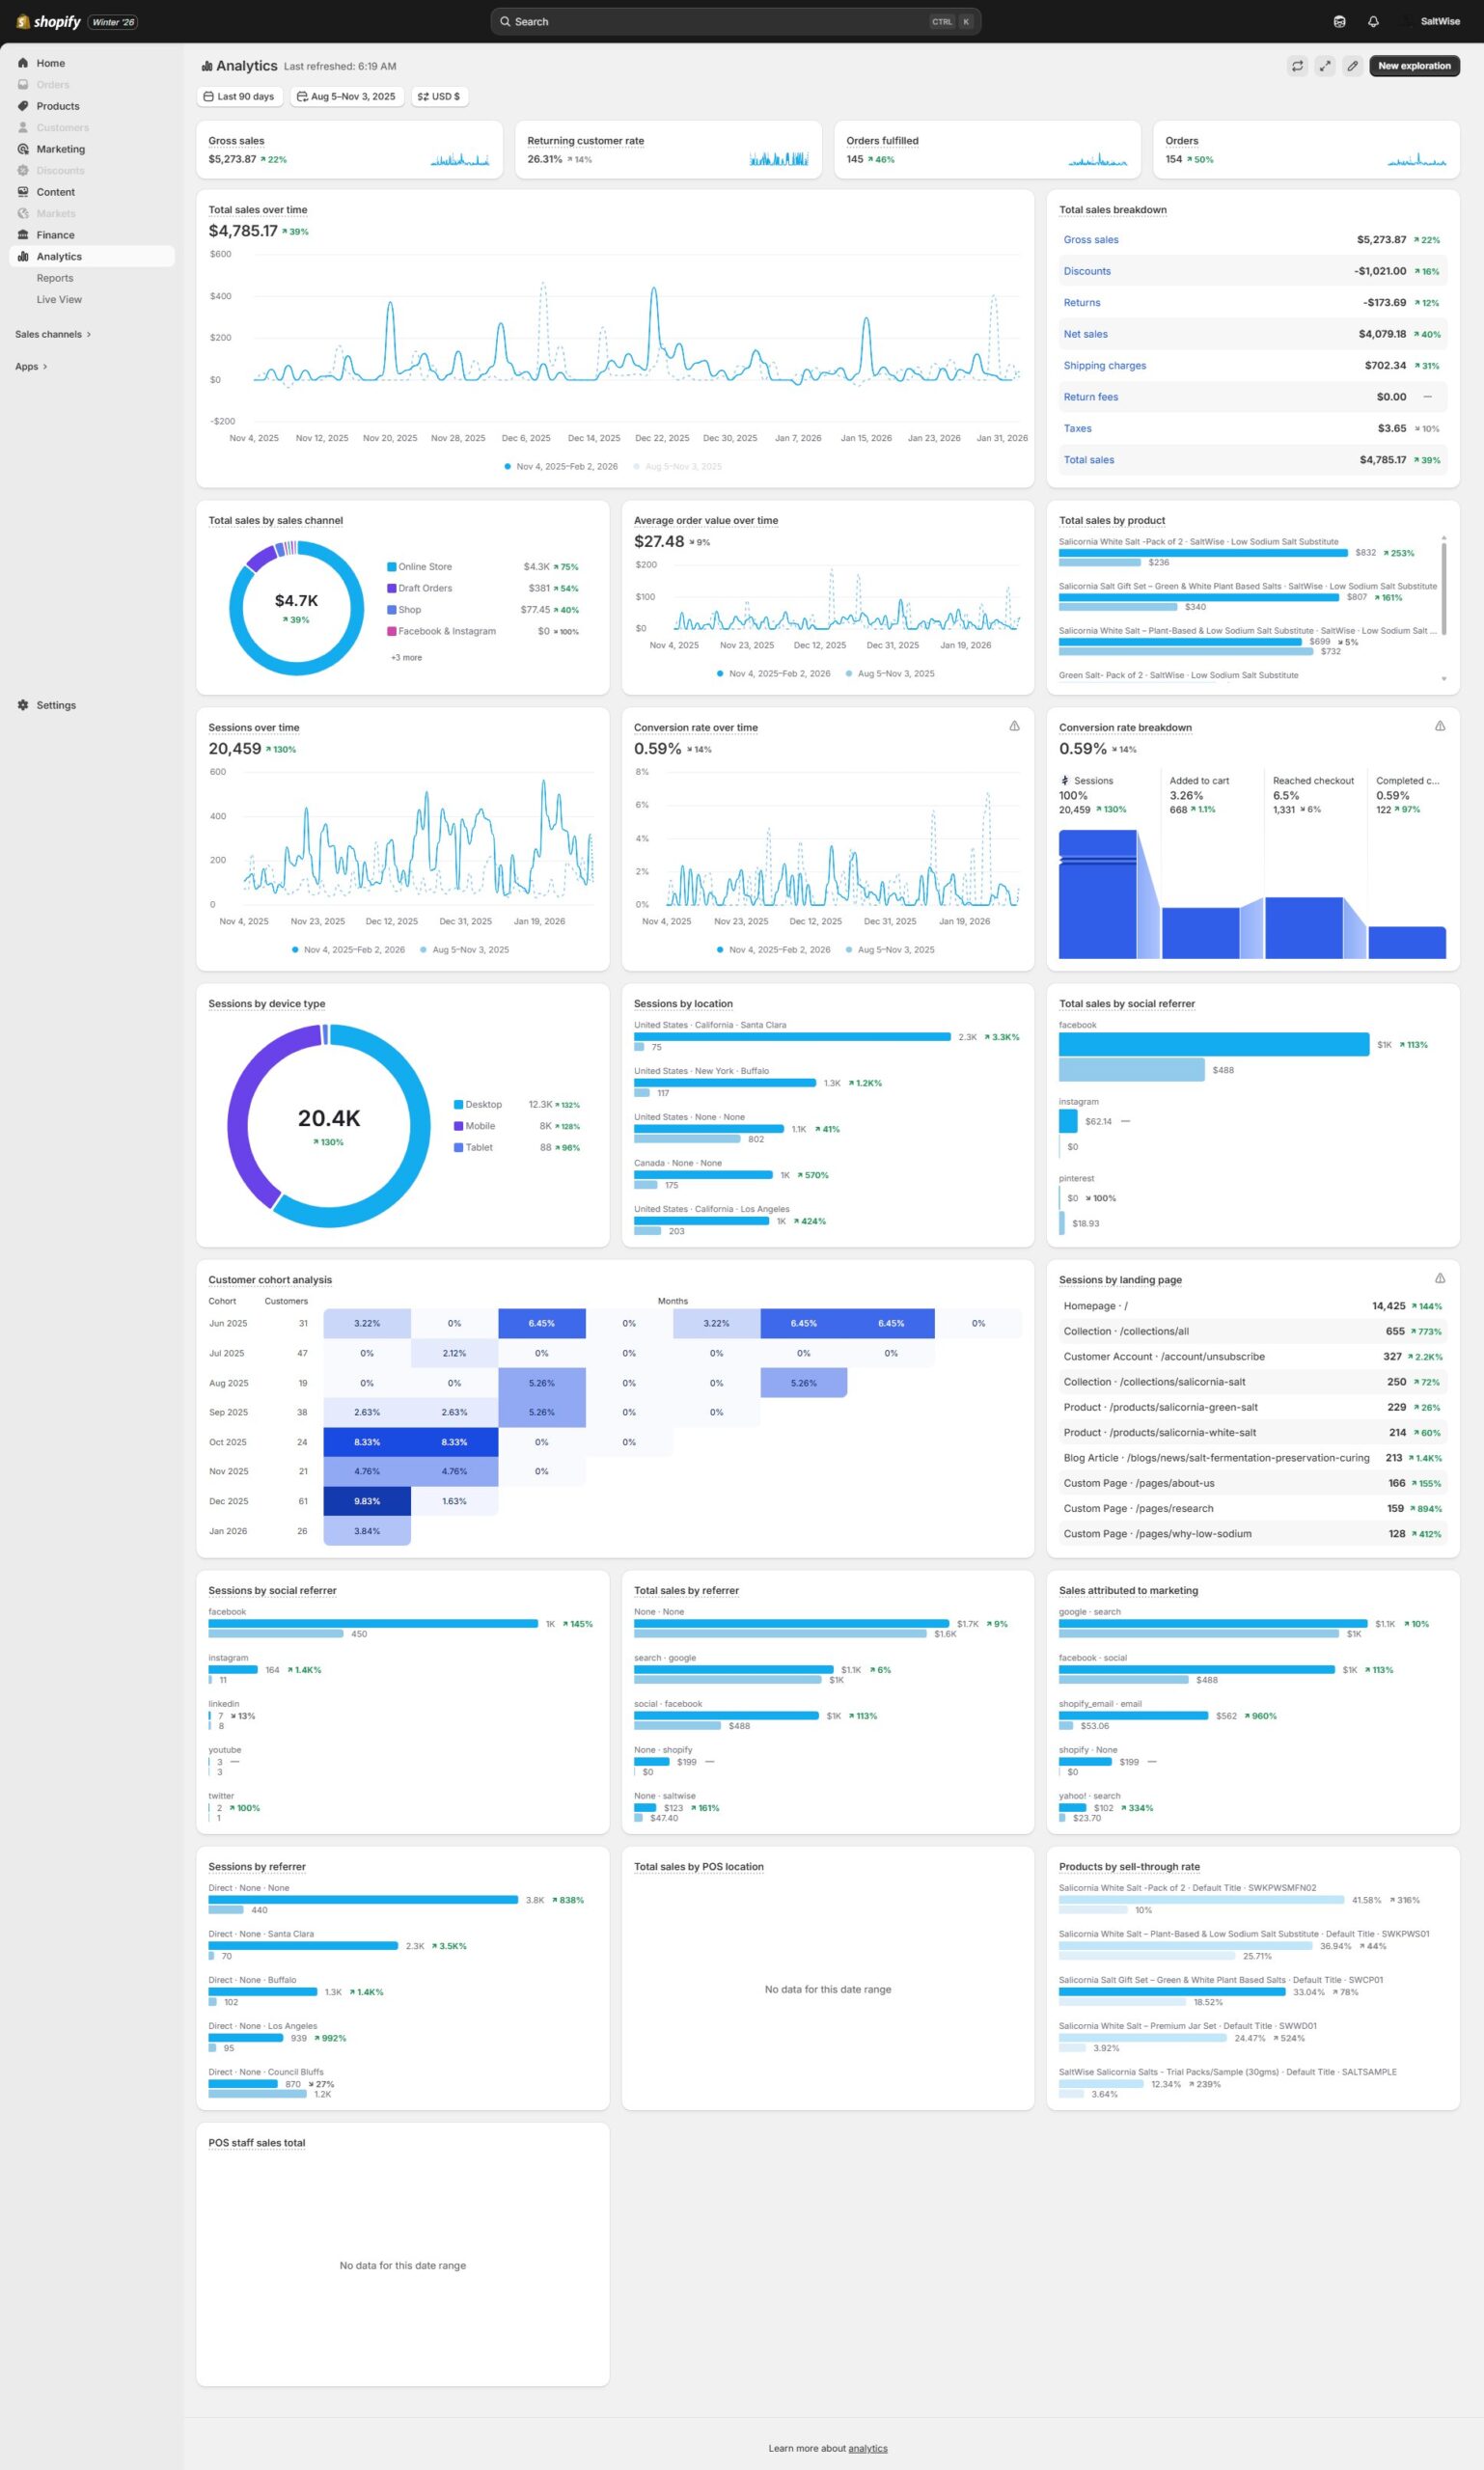Click warning icon on Sessions by landing page

click(1439, 1278)
